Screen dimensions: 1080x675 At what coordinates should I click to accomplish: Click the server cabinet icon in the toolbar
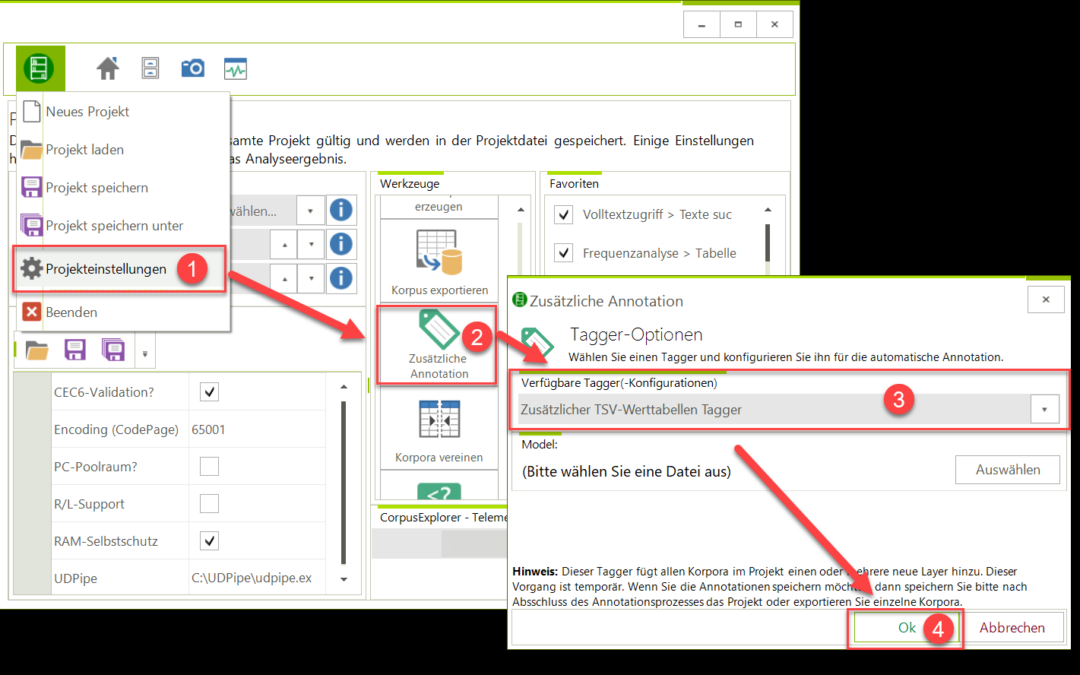[x=150, y=68]
